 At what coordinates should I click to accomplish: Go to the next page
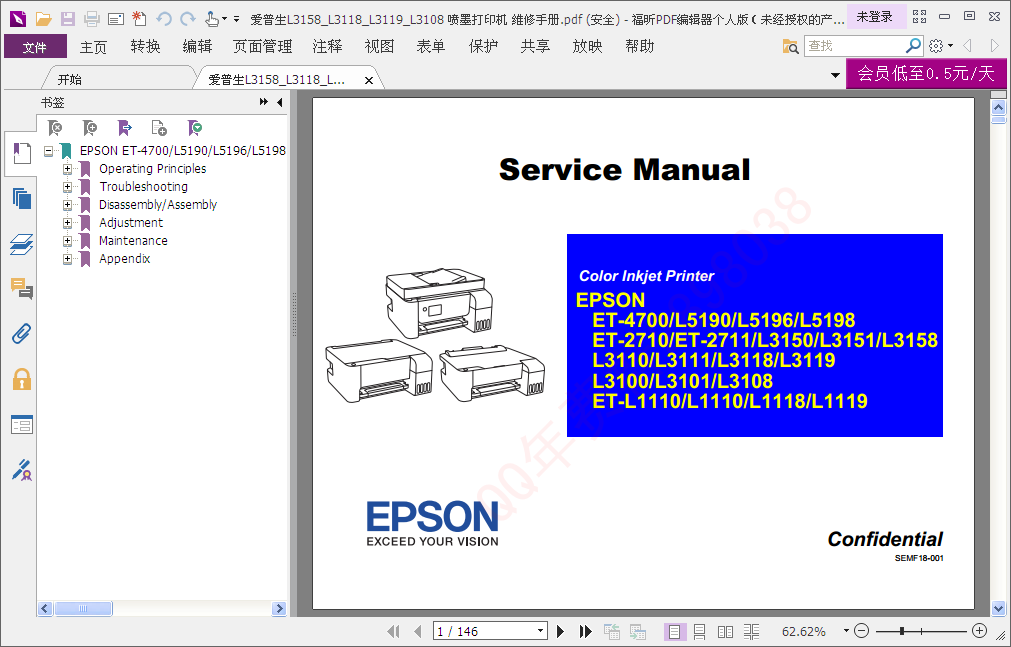point(560,632)
